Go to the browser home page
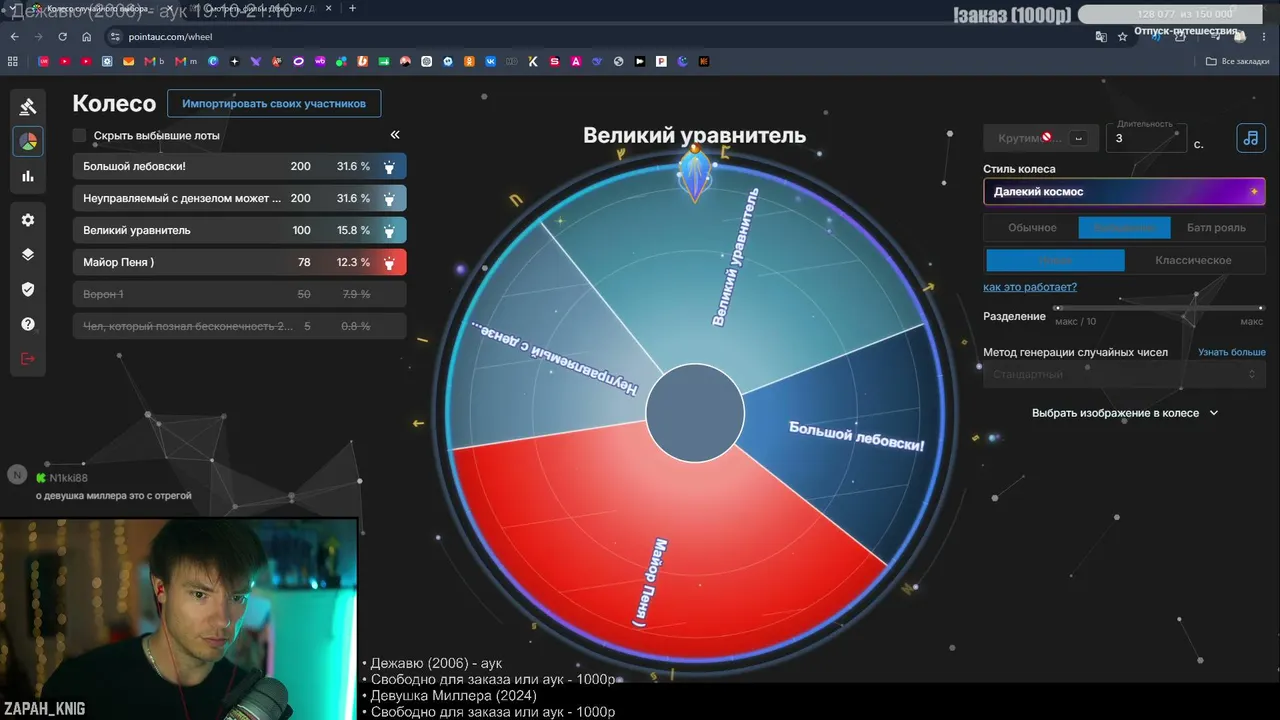 pyautogui.click(x=87, y=36)
